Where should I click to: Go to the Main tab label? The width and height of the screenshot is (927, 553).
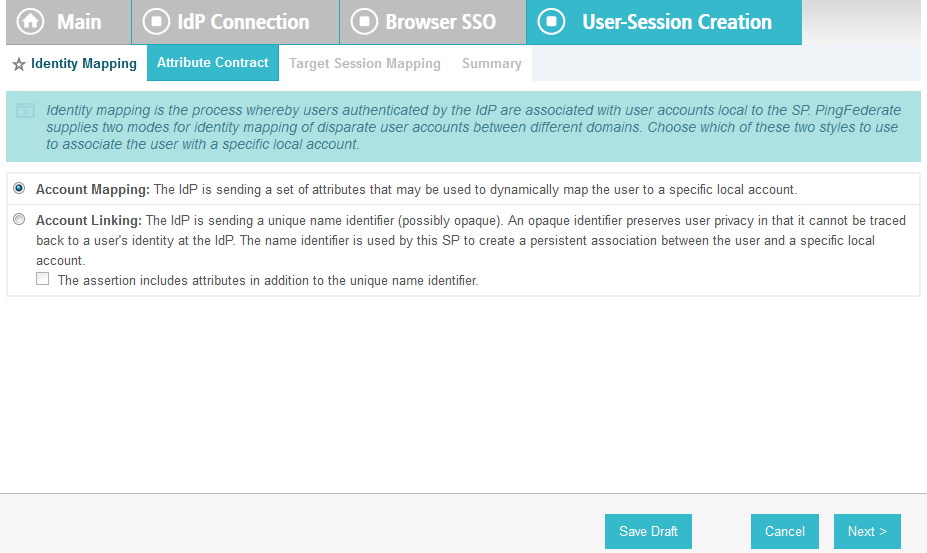point(79,22)
